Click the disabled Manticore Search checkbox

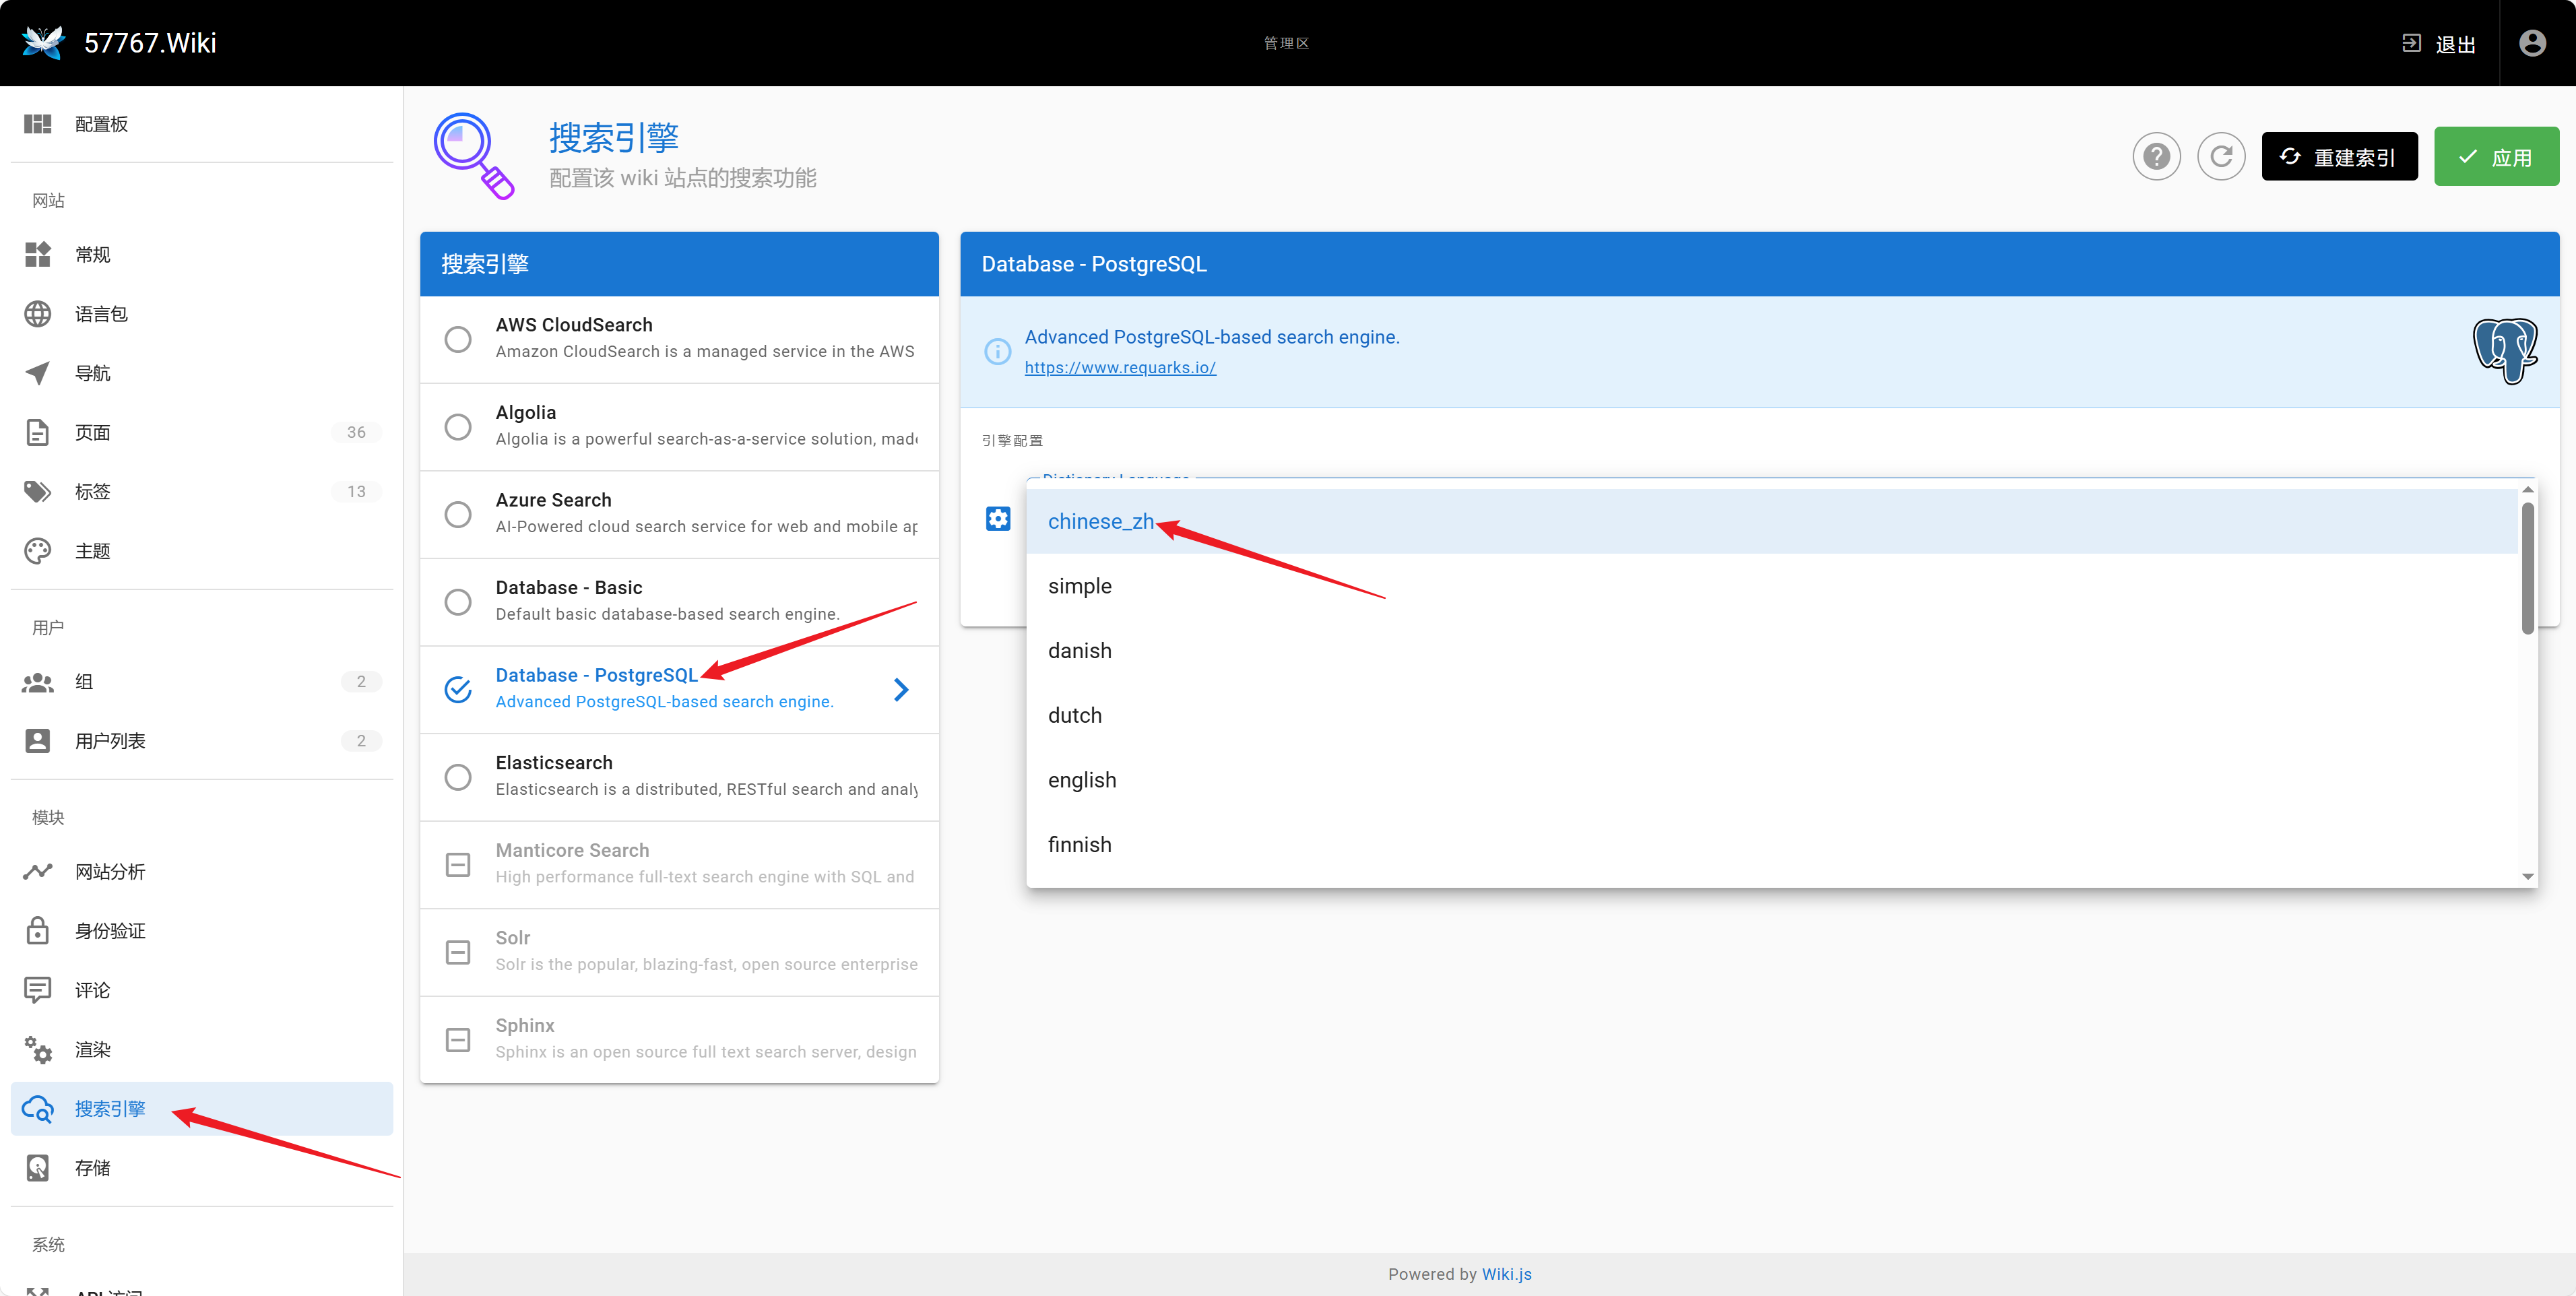pyautogui.click(x=458, y=864)
